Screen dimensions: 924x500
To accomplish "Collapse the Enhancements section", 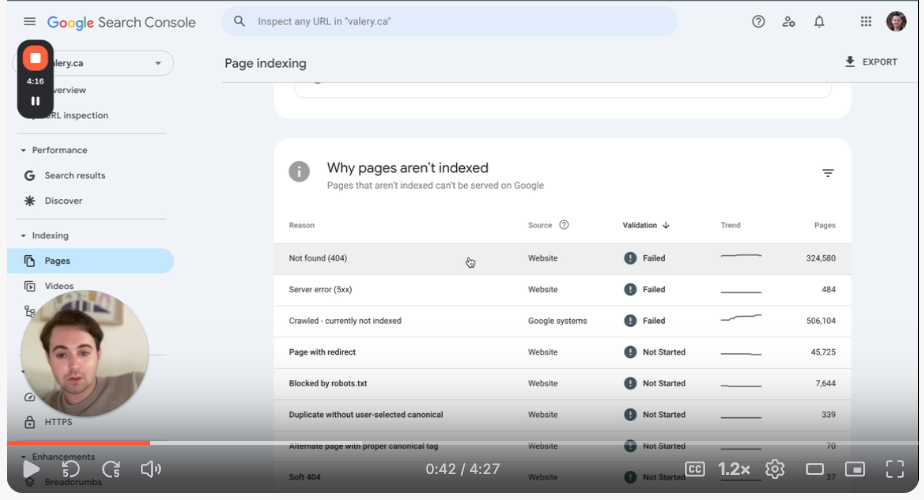I will [x=24, y=457].
